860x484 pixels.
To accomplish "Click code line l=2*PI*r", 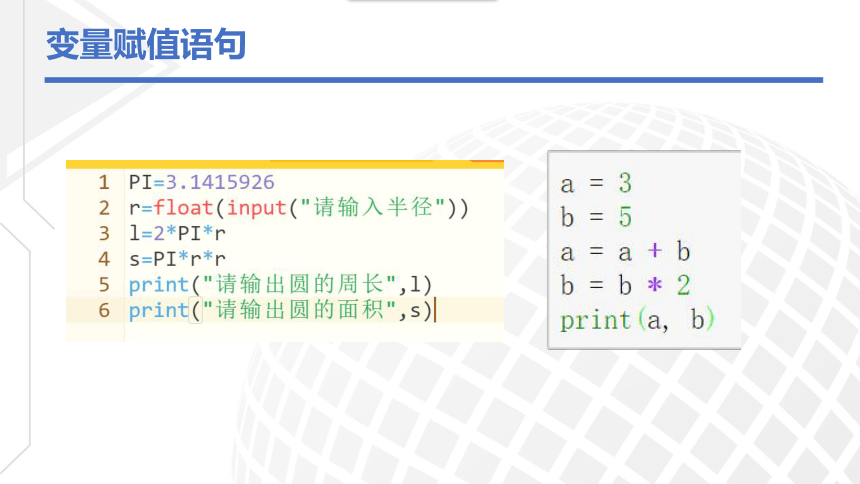I will [177, 233].
